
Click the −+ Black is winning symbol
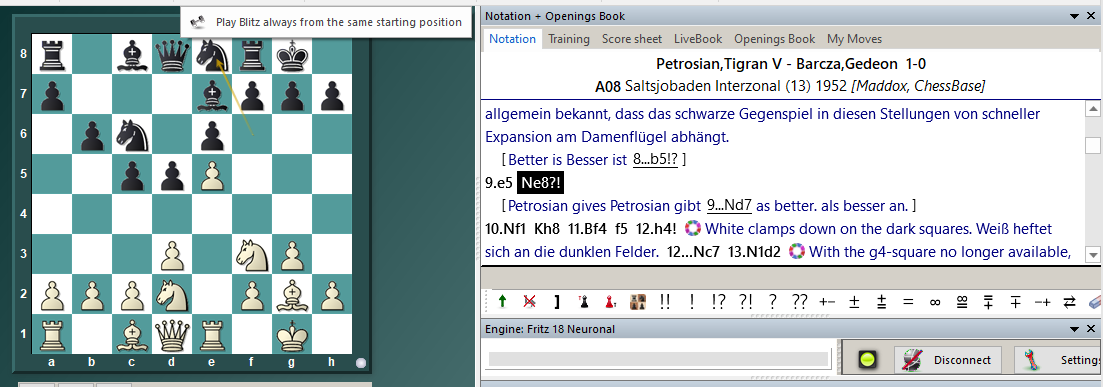pyautogui.click(x=1043, y=302)
